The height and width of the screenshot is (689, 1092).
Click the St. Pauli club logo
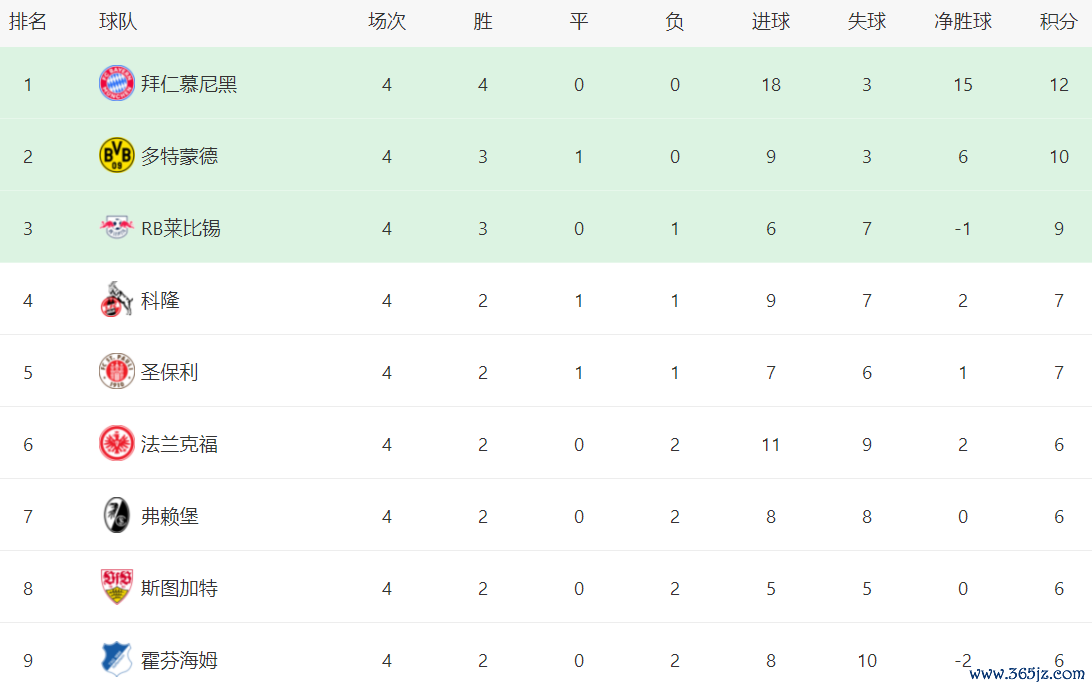point(116,372)
